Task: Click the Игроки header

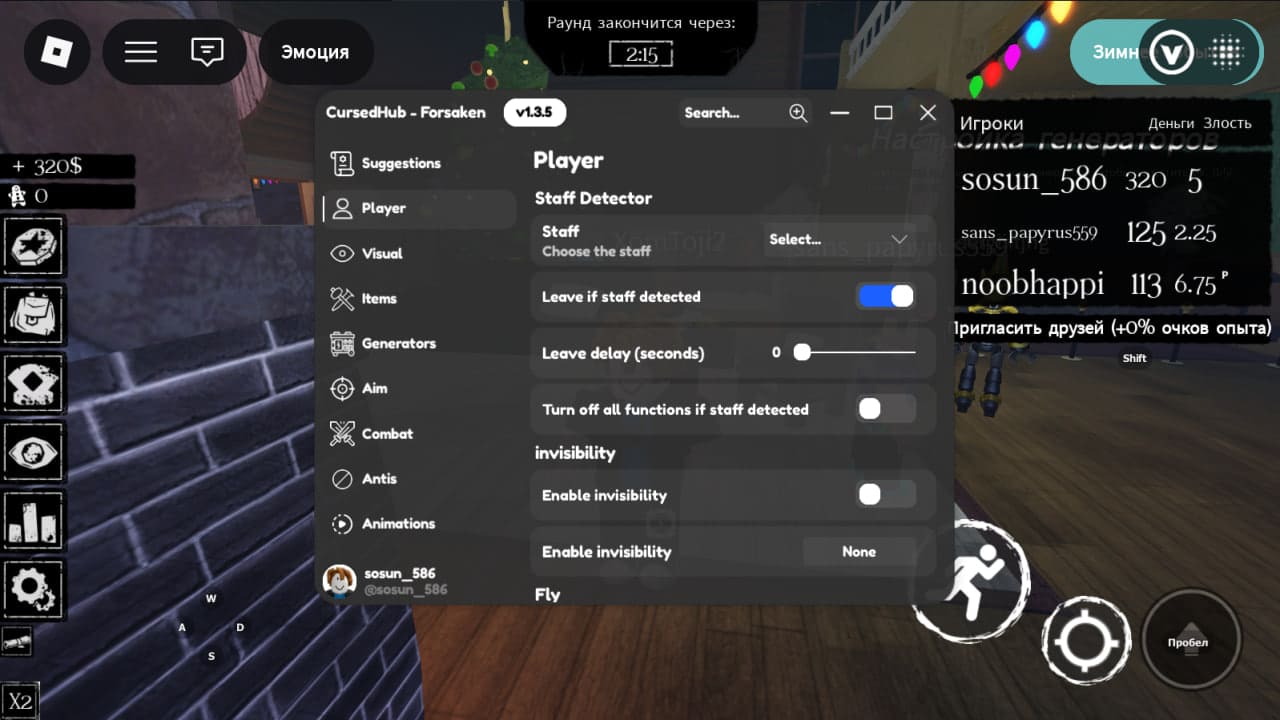Action: click(x=992, y=124)
